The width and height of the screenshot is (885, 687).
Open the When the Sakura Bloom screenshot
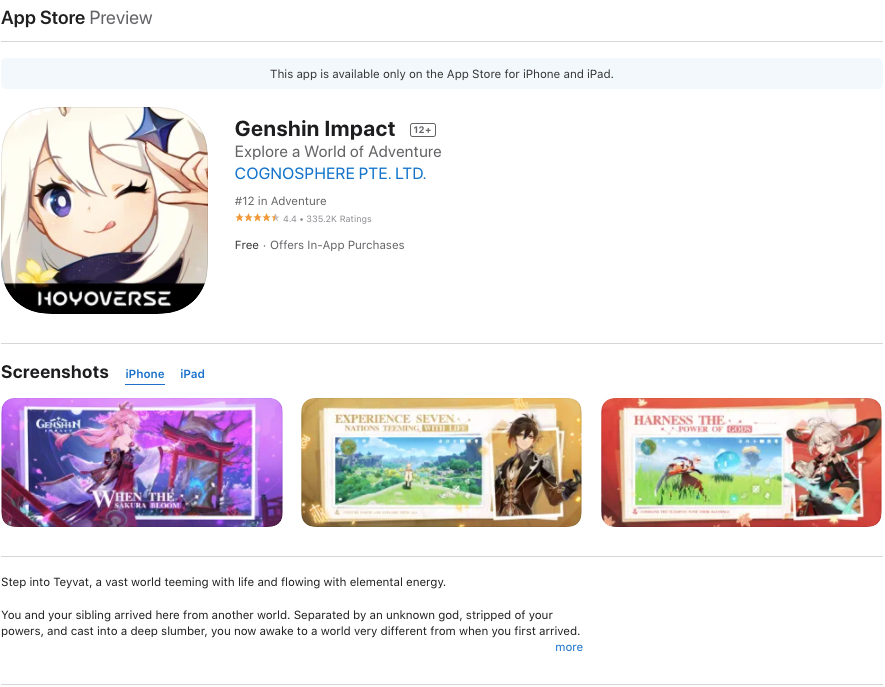(142, 462)
